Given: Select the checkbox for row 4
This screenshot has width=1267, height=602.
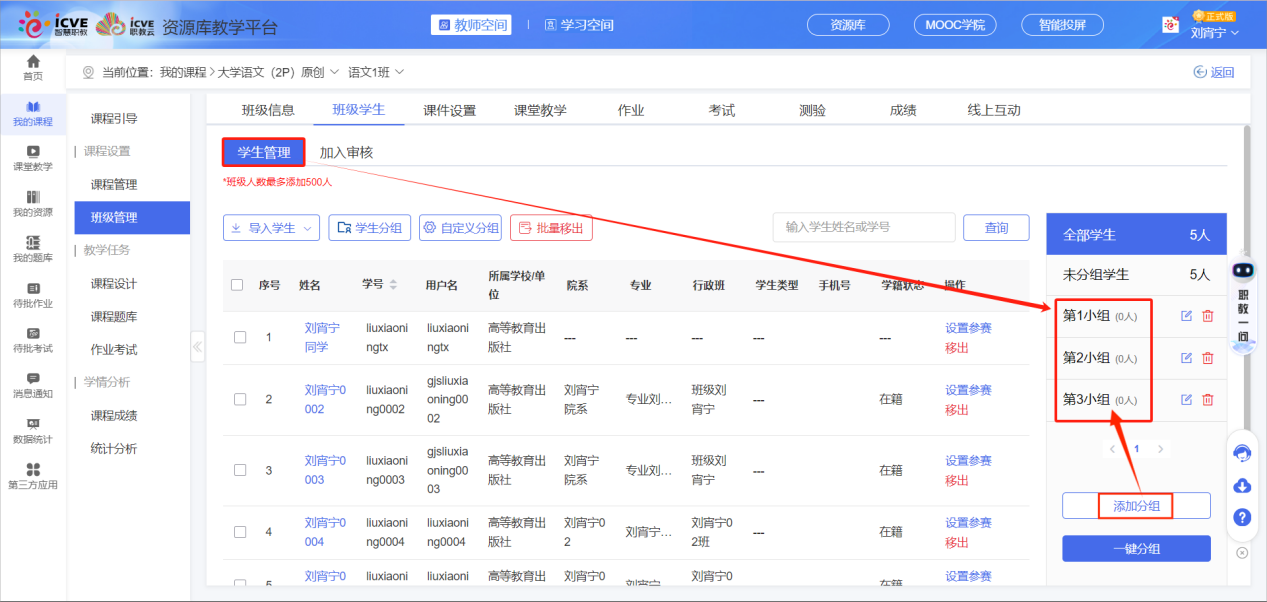Looking at the screenshot, I should (x=240, y=532).
